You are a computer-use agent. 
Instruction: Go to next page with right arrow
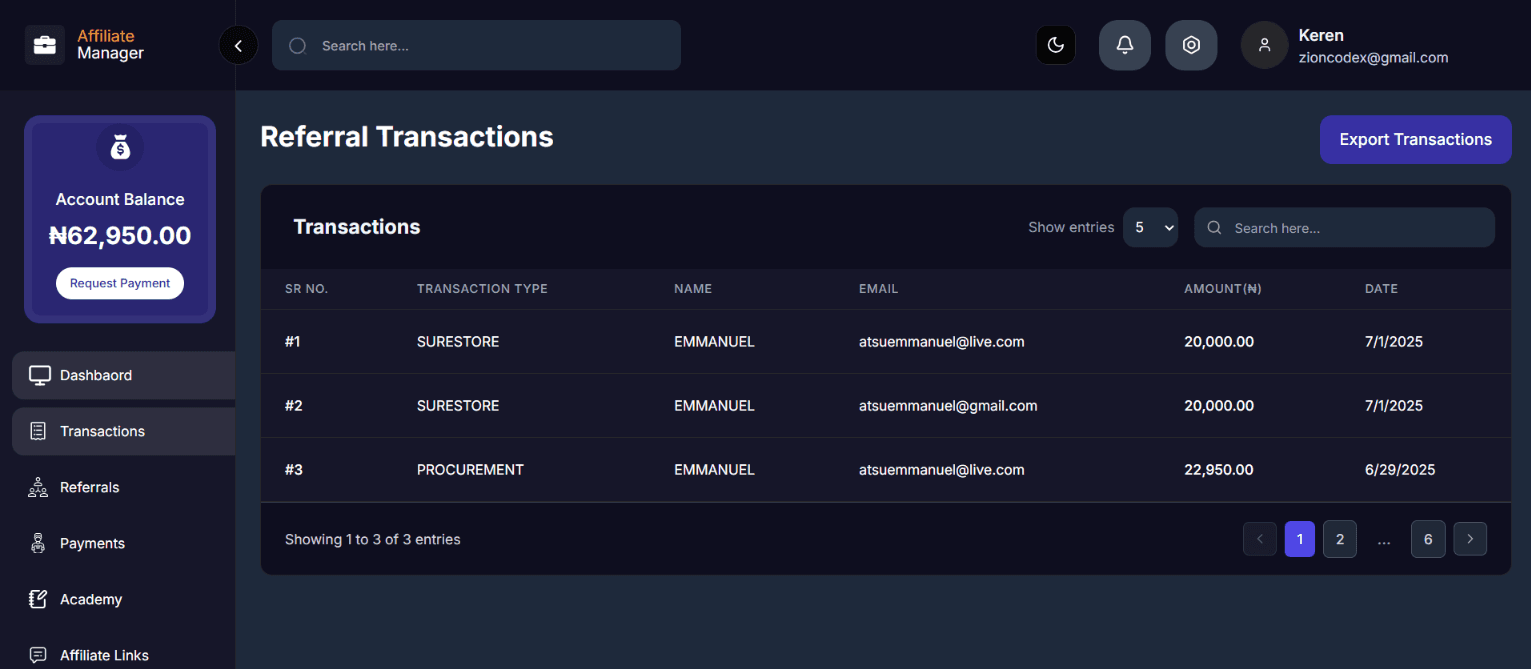pos(1469,539)
